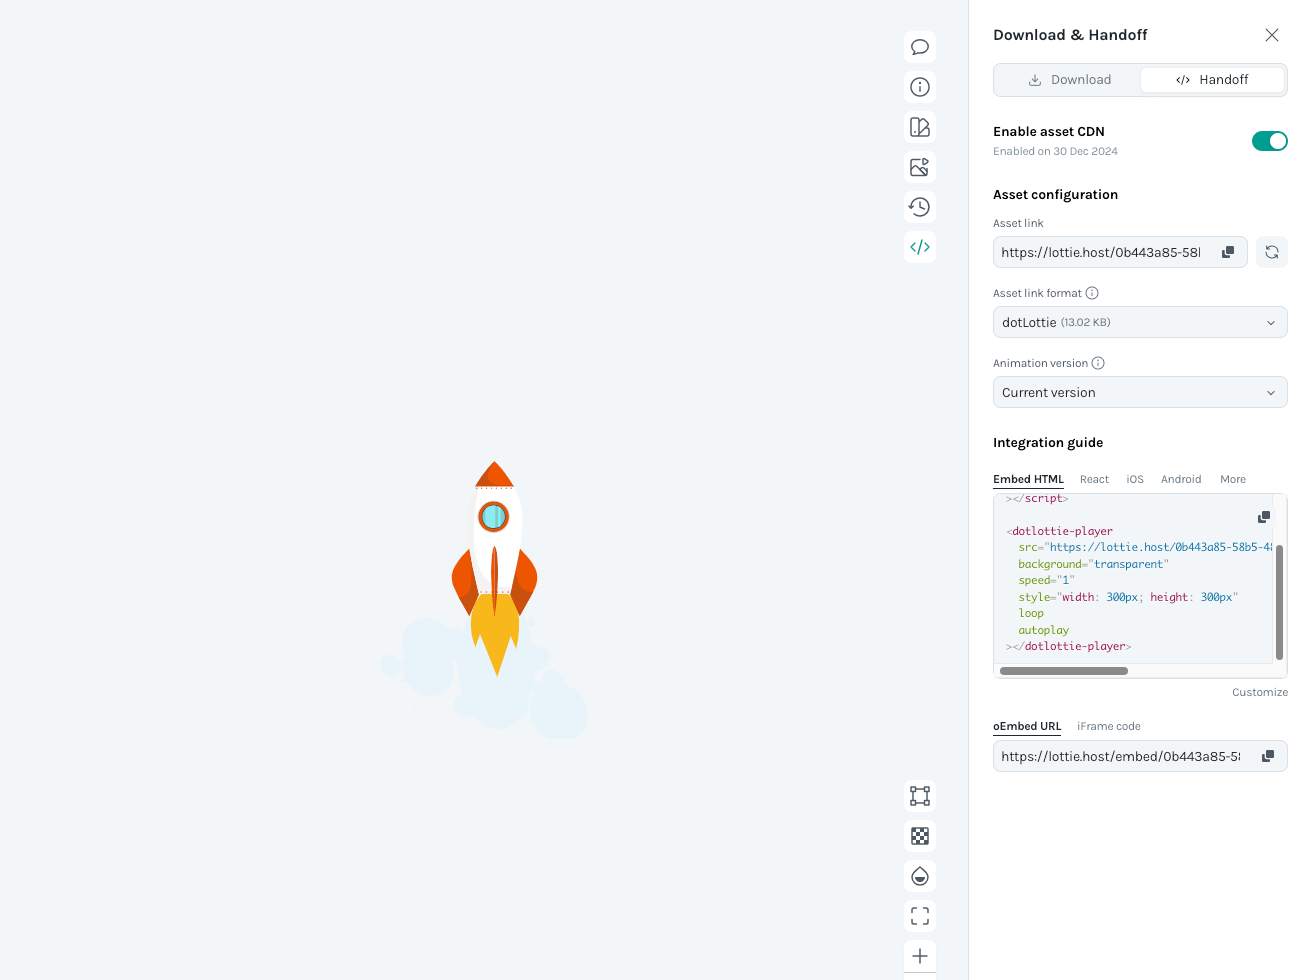Toggle the animation bounding box display

coord(919,796)
